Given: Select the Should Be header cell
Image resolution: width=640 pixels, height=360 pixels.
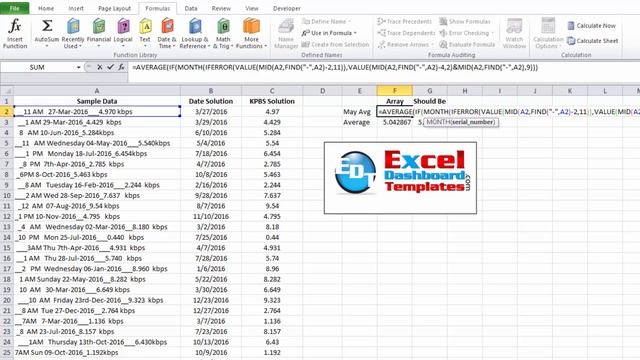Looking at the screenshot, I should 429,101.
